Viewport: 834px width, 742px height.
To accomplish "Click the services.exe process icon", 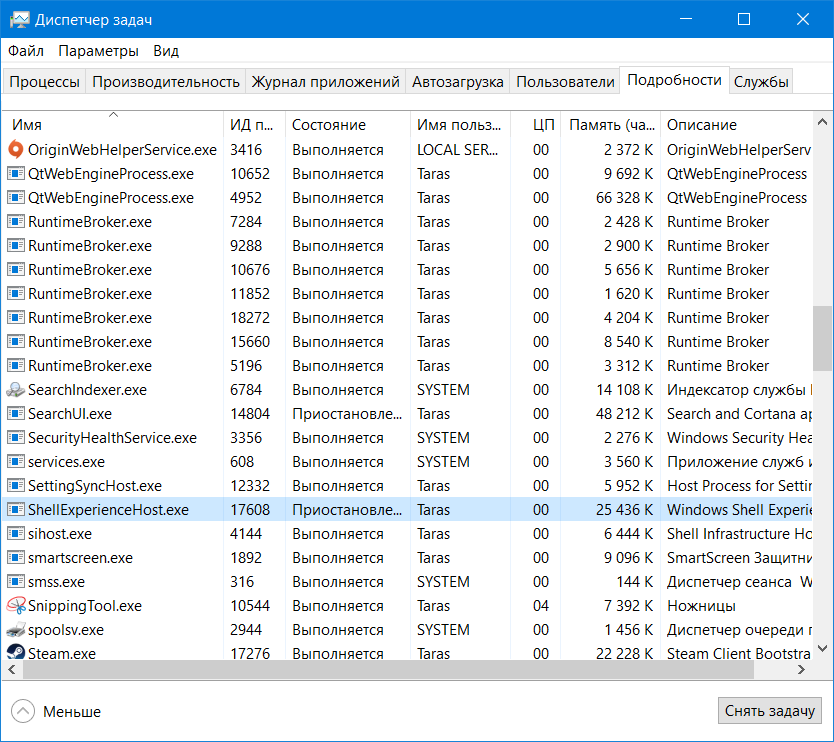I will click(x=15, y=461).
